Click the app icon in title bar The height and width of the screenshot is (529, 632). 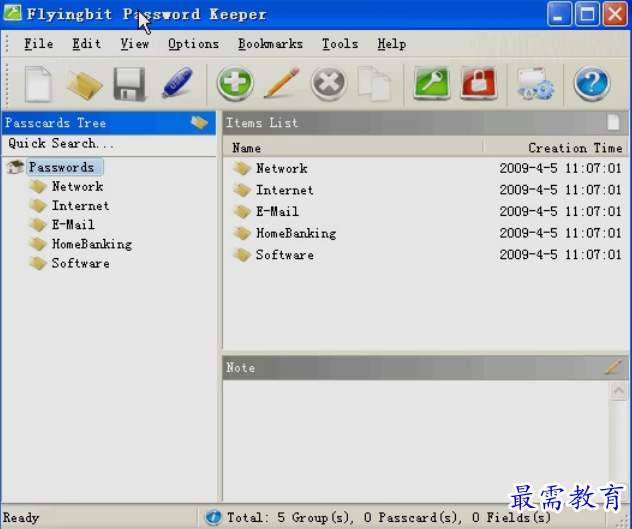12,13
